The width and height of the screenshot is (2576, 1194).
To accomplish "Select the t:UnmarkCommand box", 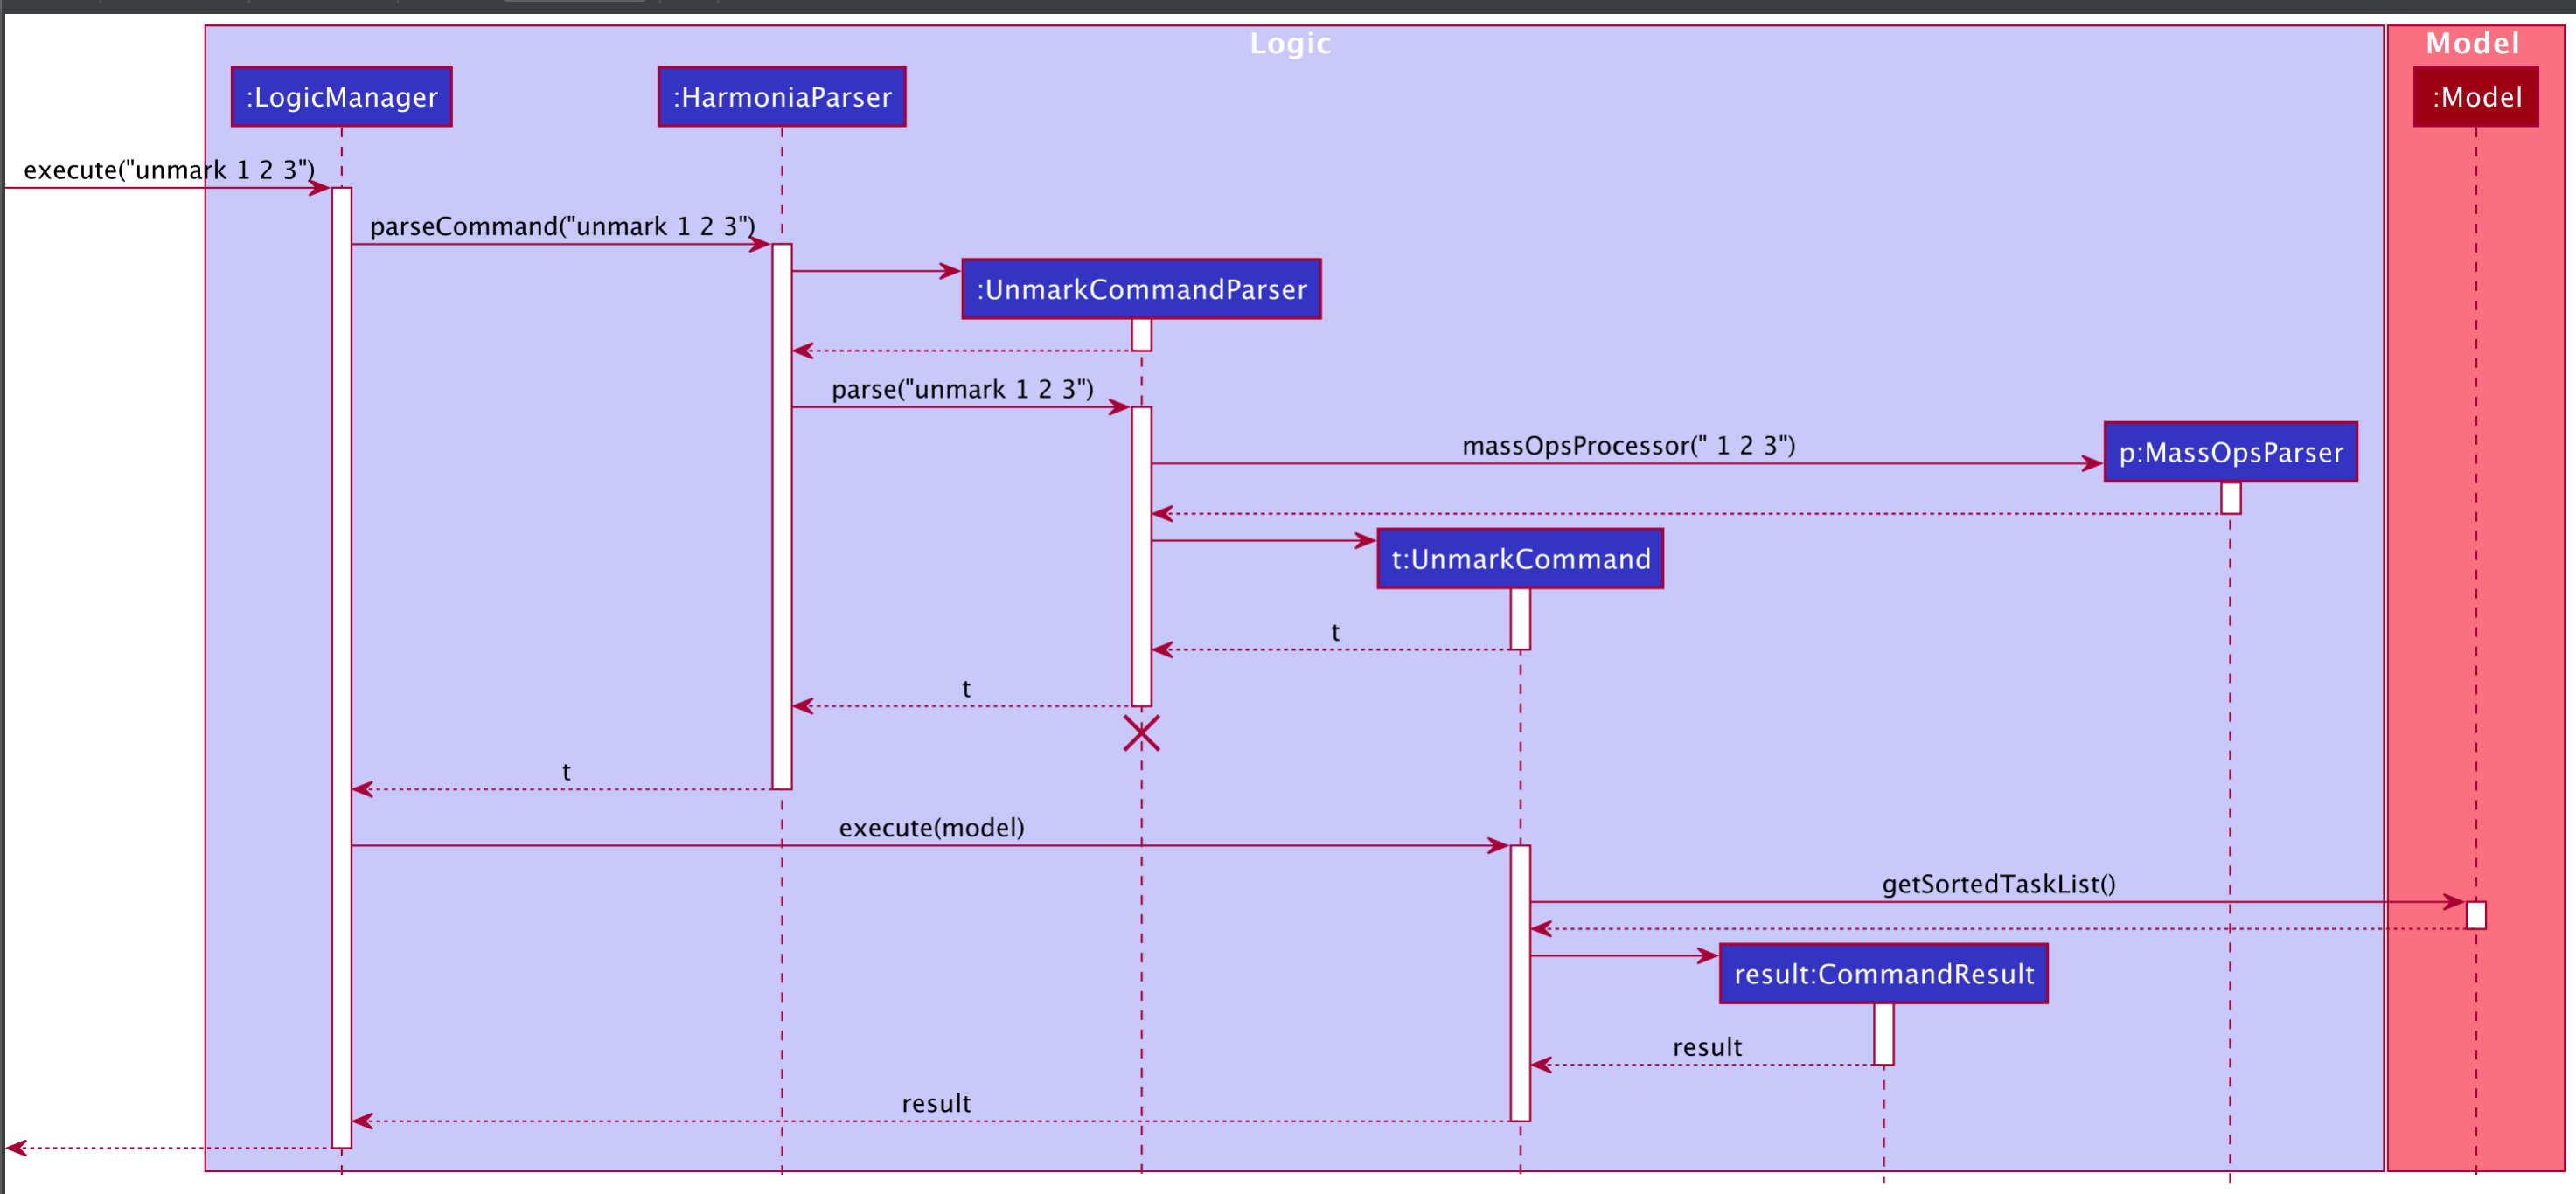I will pyautogui.click(x=1520, y=559).
